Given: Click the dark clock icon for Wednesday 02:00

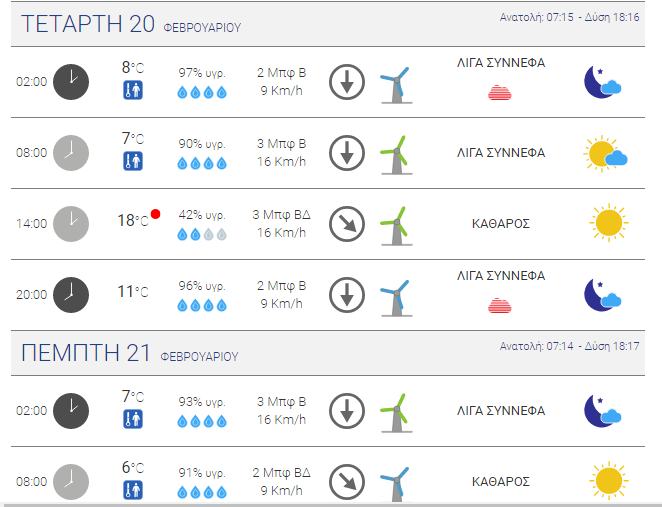Looking at the screenshot, I should click(x=71, y=82).
